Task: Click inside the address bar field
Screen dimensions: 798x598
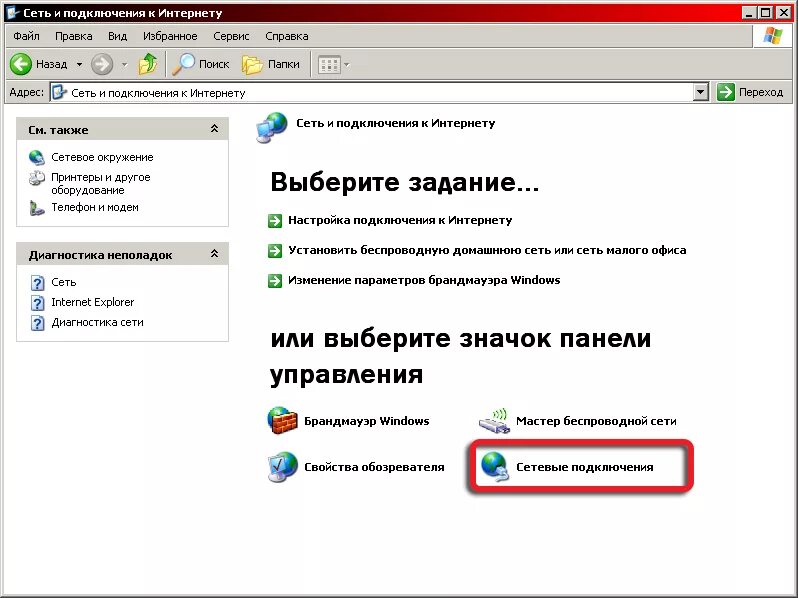Action: click(x=379, y=93)
